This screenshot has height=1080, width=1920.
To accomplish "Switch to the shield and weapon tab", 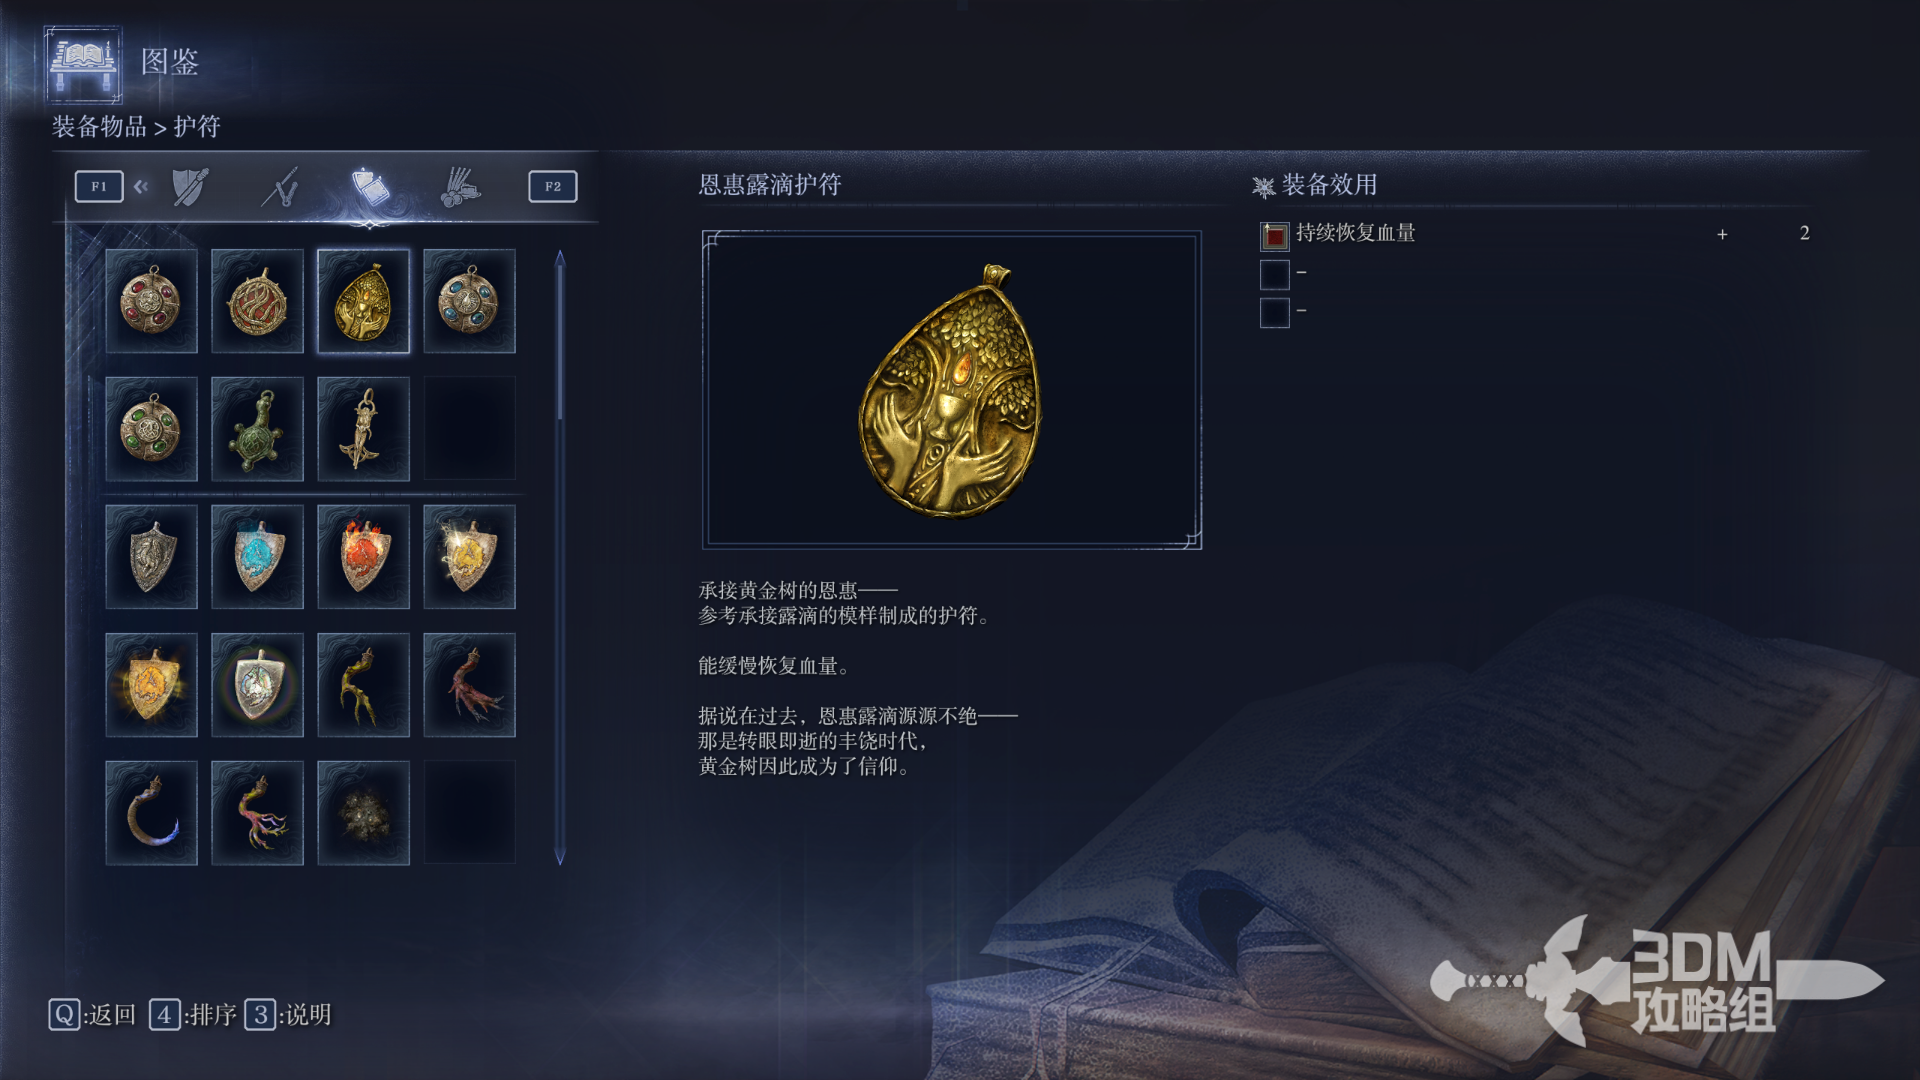I will [x=190, y=187].
